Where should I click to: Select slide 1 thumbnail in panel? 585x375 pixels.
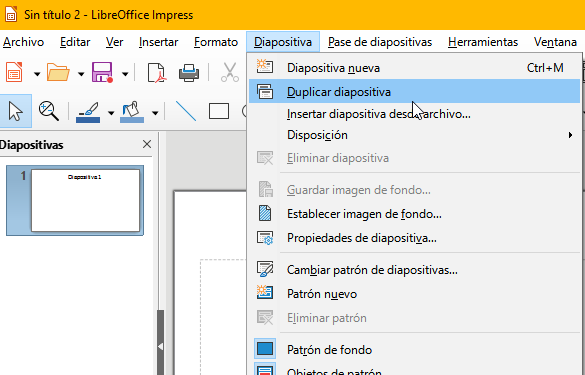[x=85, y=200]
